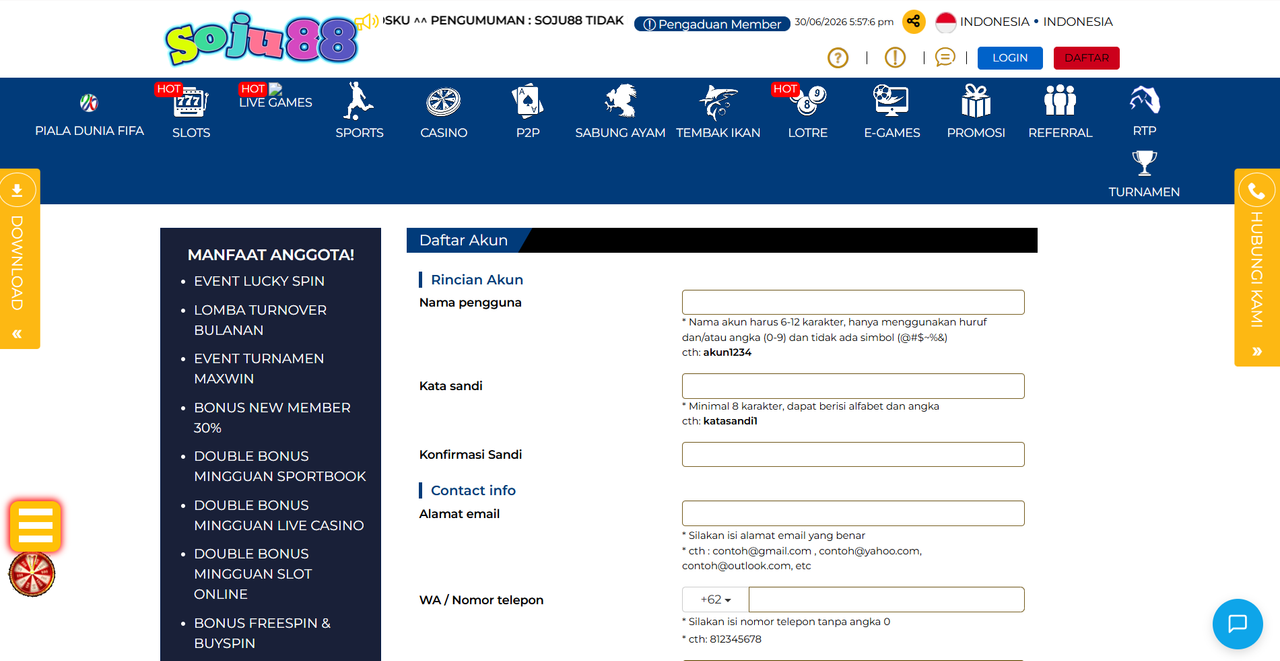The width and height of the screenshot is (1280, 661).
Task: Select the SABUNG AYAM menu label
Action: (x=620, y=132)
